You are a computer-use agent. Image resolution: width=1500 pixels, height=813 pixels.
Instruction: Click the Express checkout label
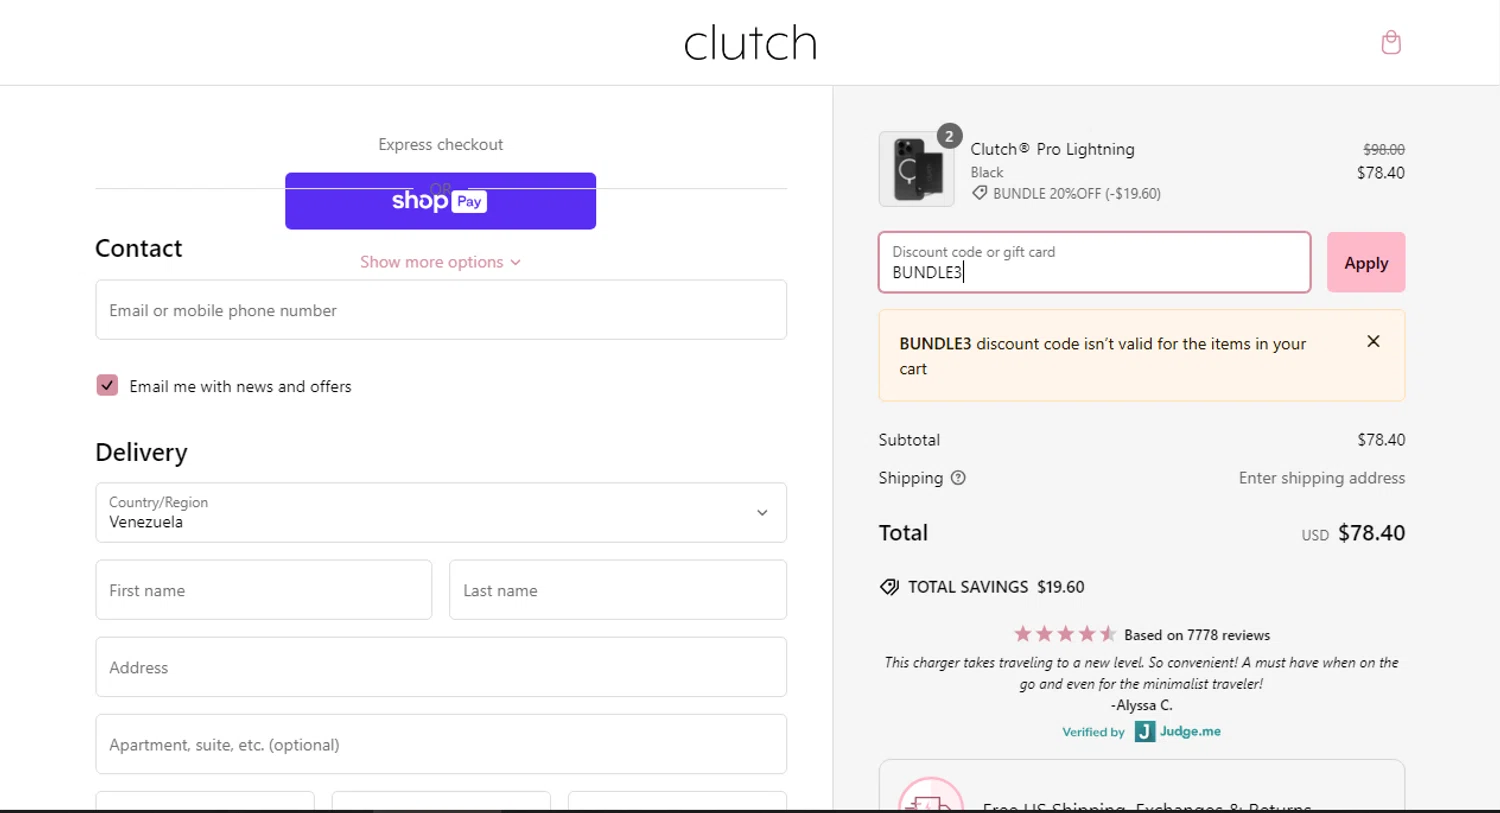point(440,144)
